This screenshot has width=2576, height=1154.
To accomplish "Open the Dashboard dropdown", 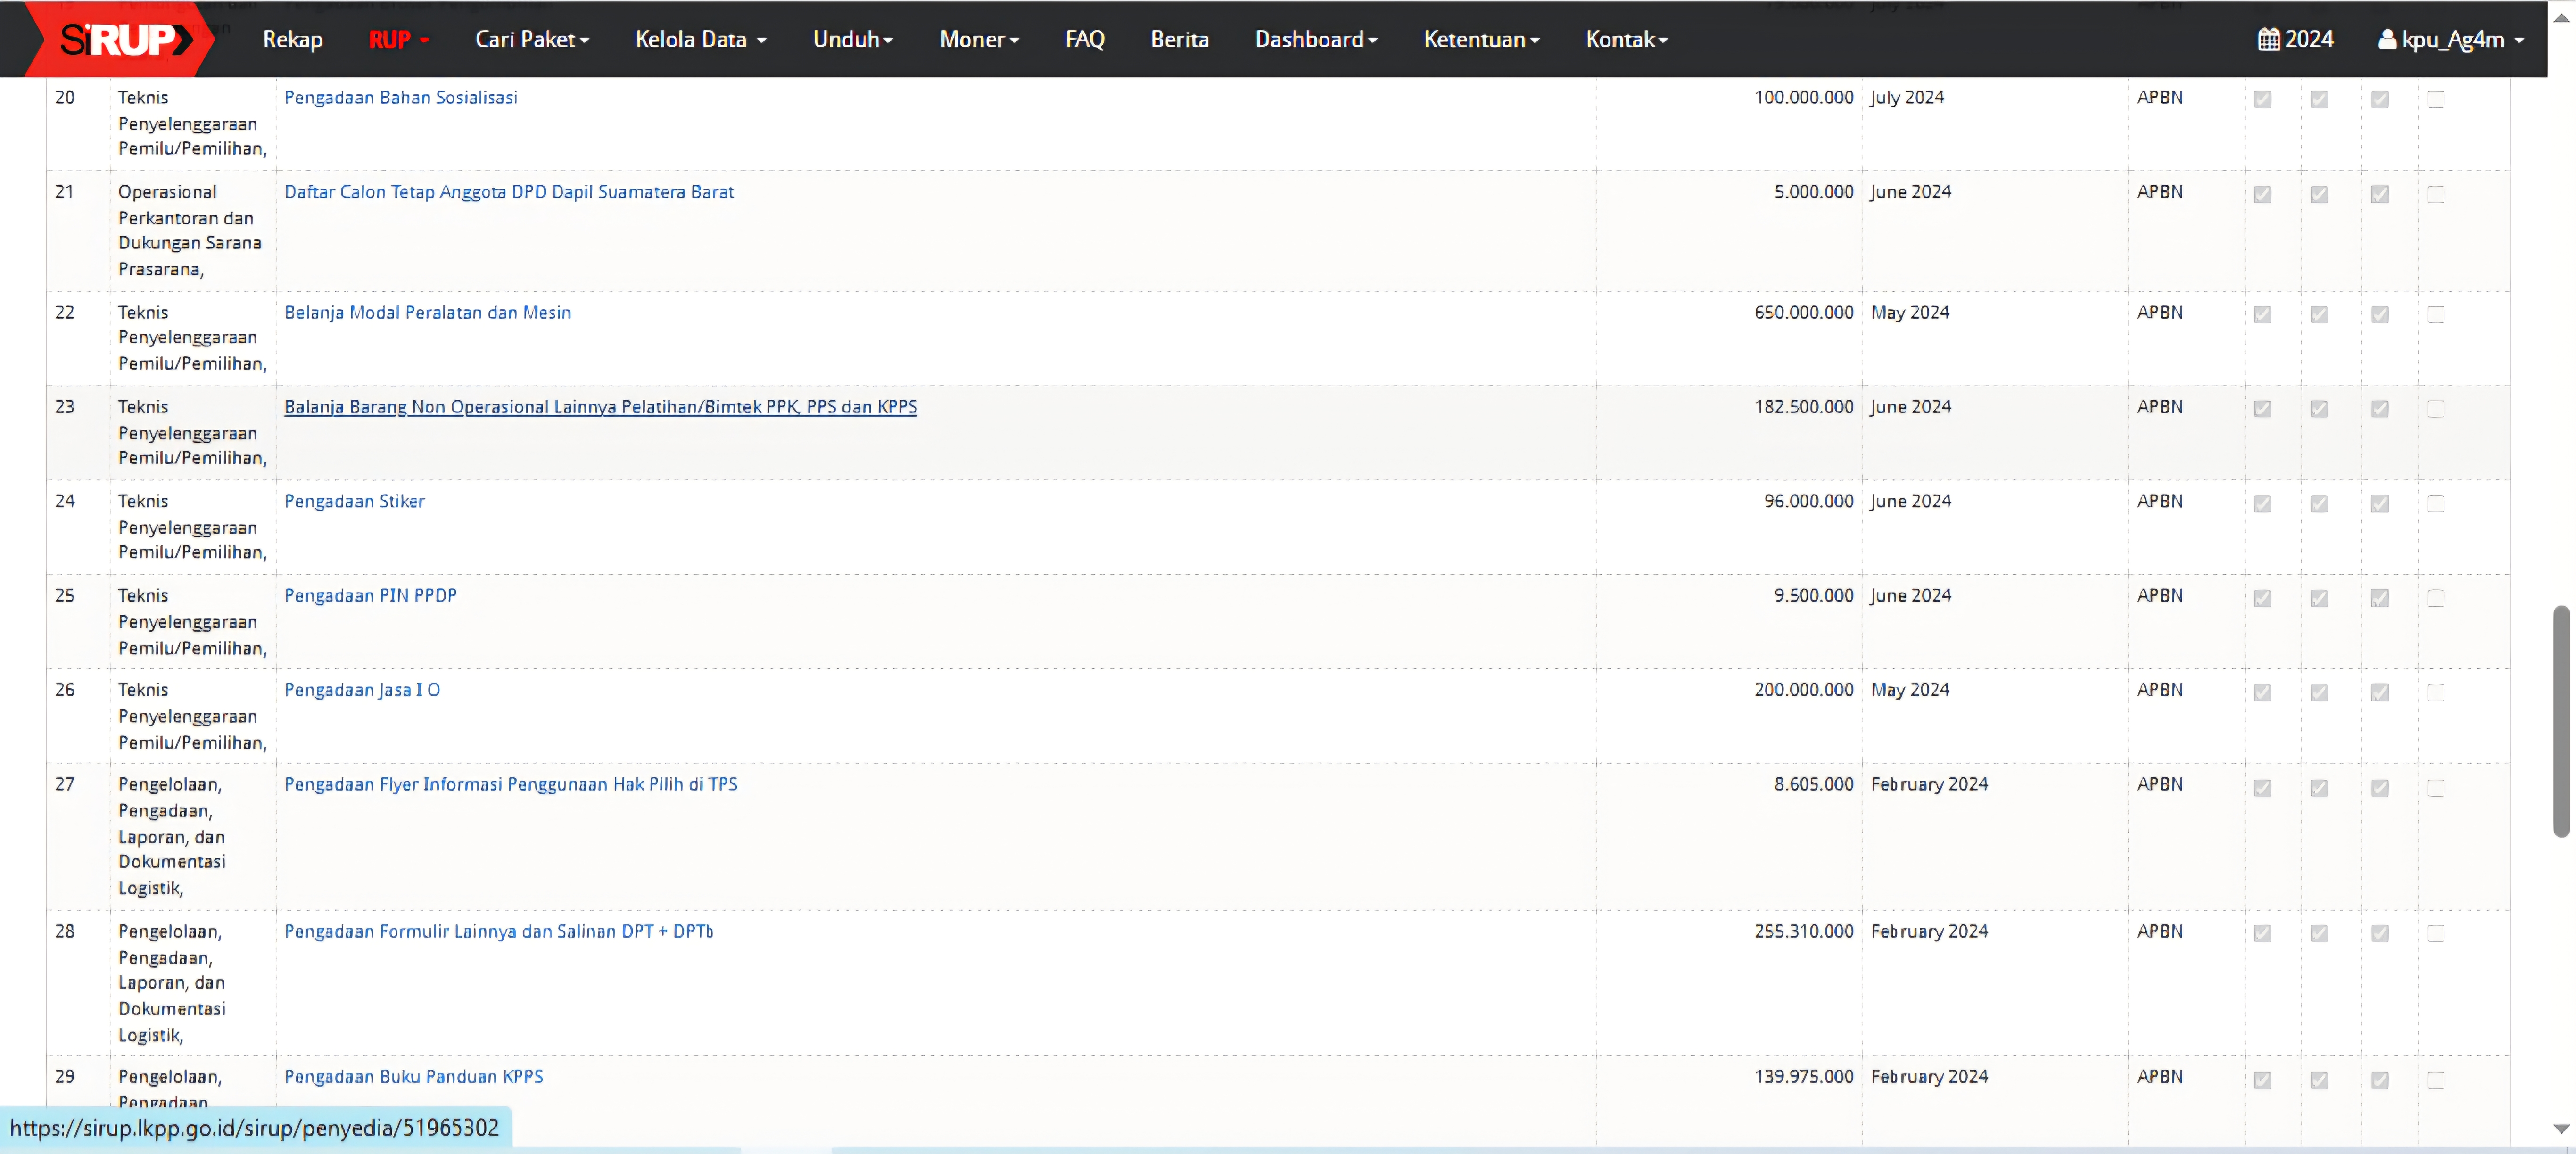I will coord(1315,40).
